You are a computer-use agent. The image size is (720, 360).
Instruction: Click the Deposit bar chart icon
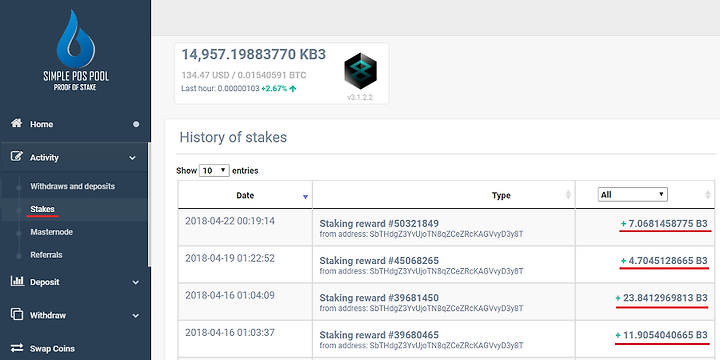pyautogui.click(x=17, y=281)
